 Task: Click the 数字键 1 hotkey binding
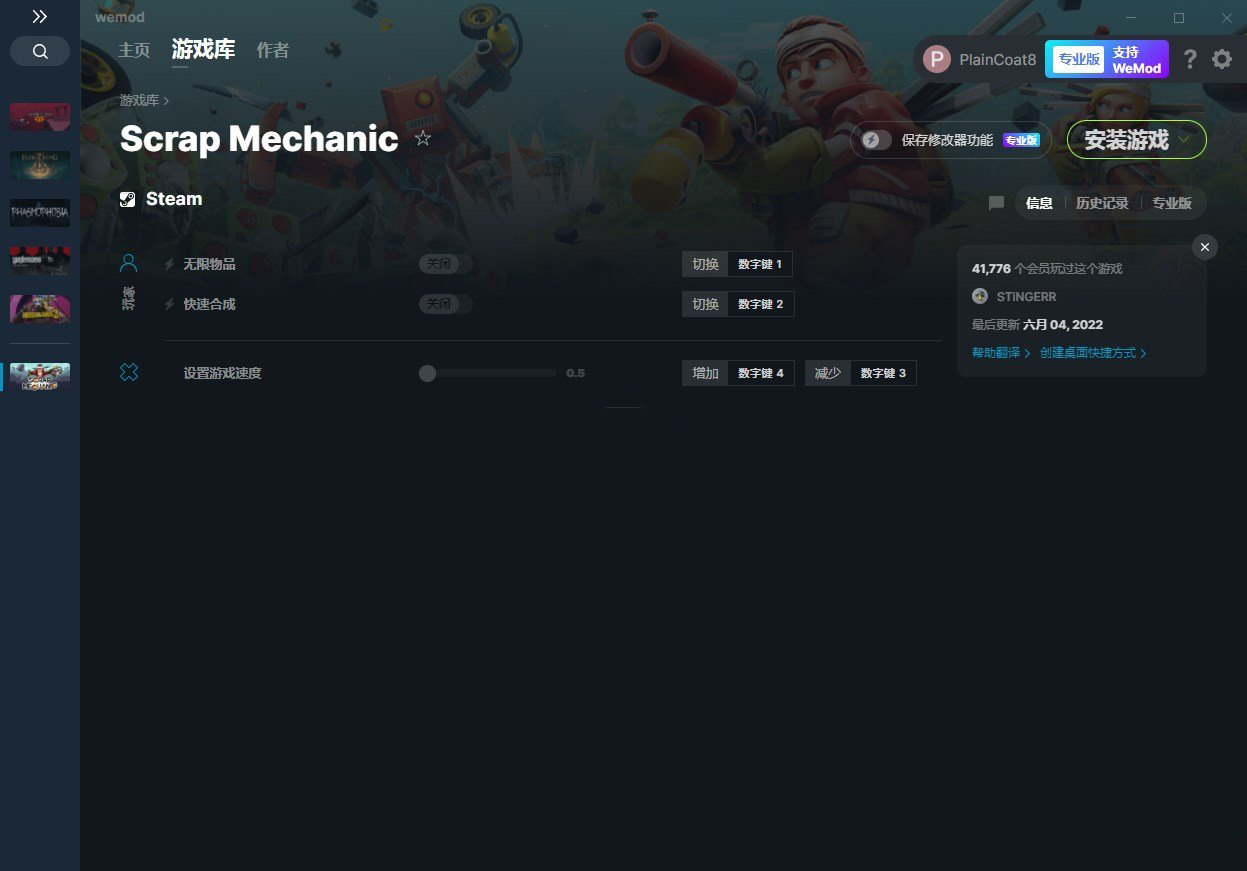(760, 264)
